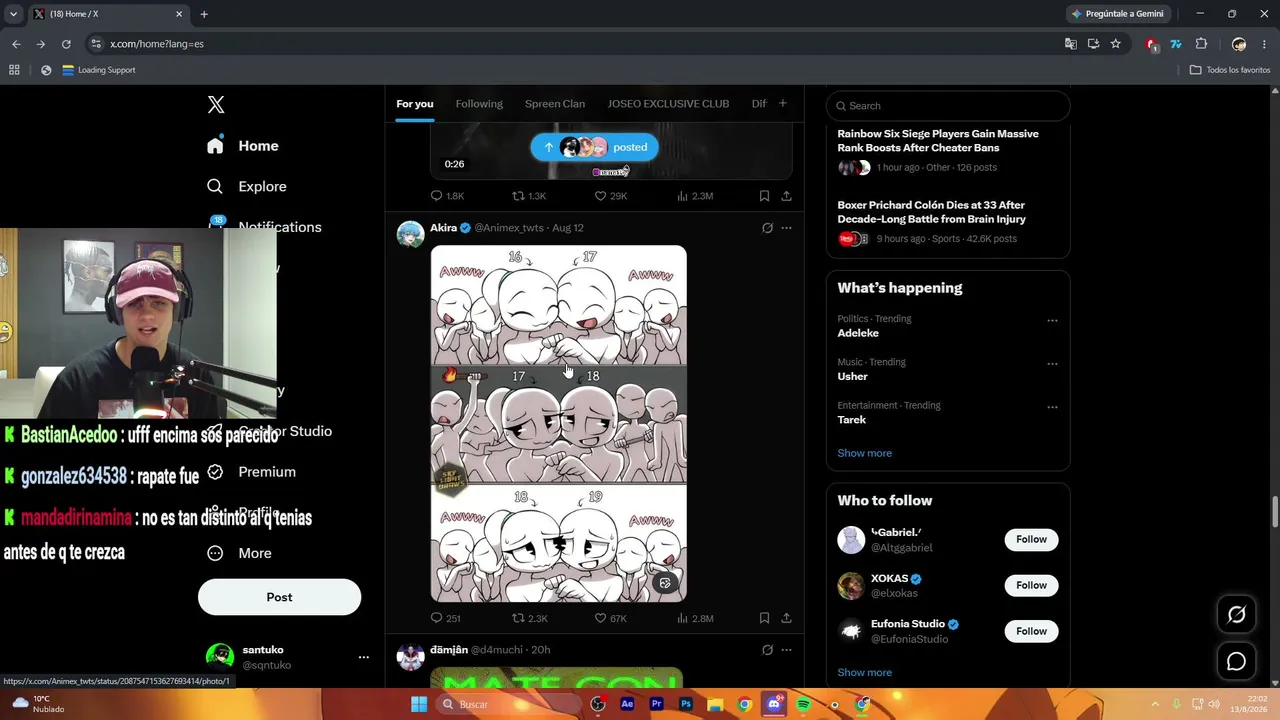Open more options for dämjân's post
This screenshot has height=720, width=1280.
point(786,650)
